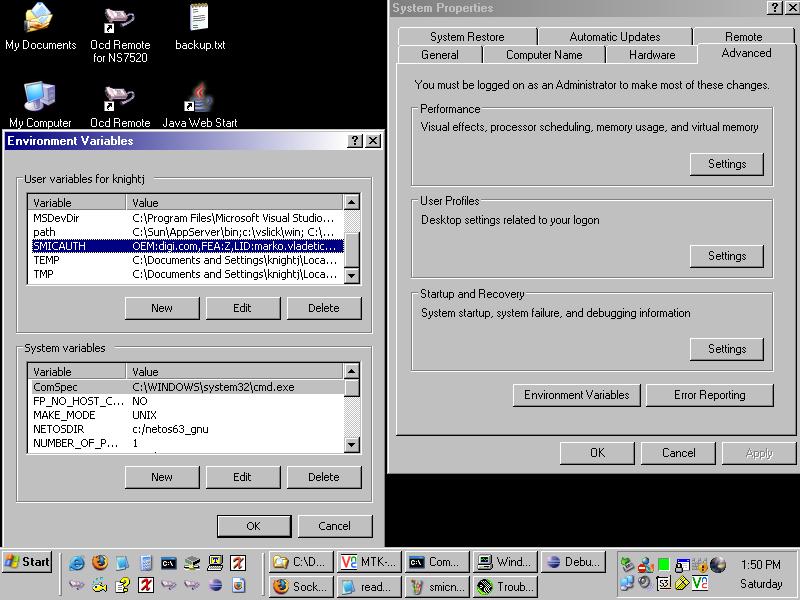Open Performance Settings in System Properties
800x600 pixels.
point(726,164)
